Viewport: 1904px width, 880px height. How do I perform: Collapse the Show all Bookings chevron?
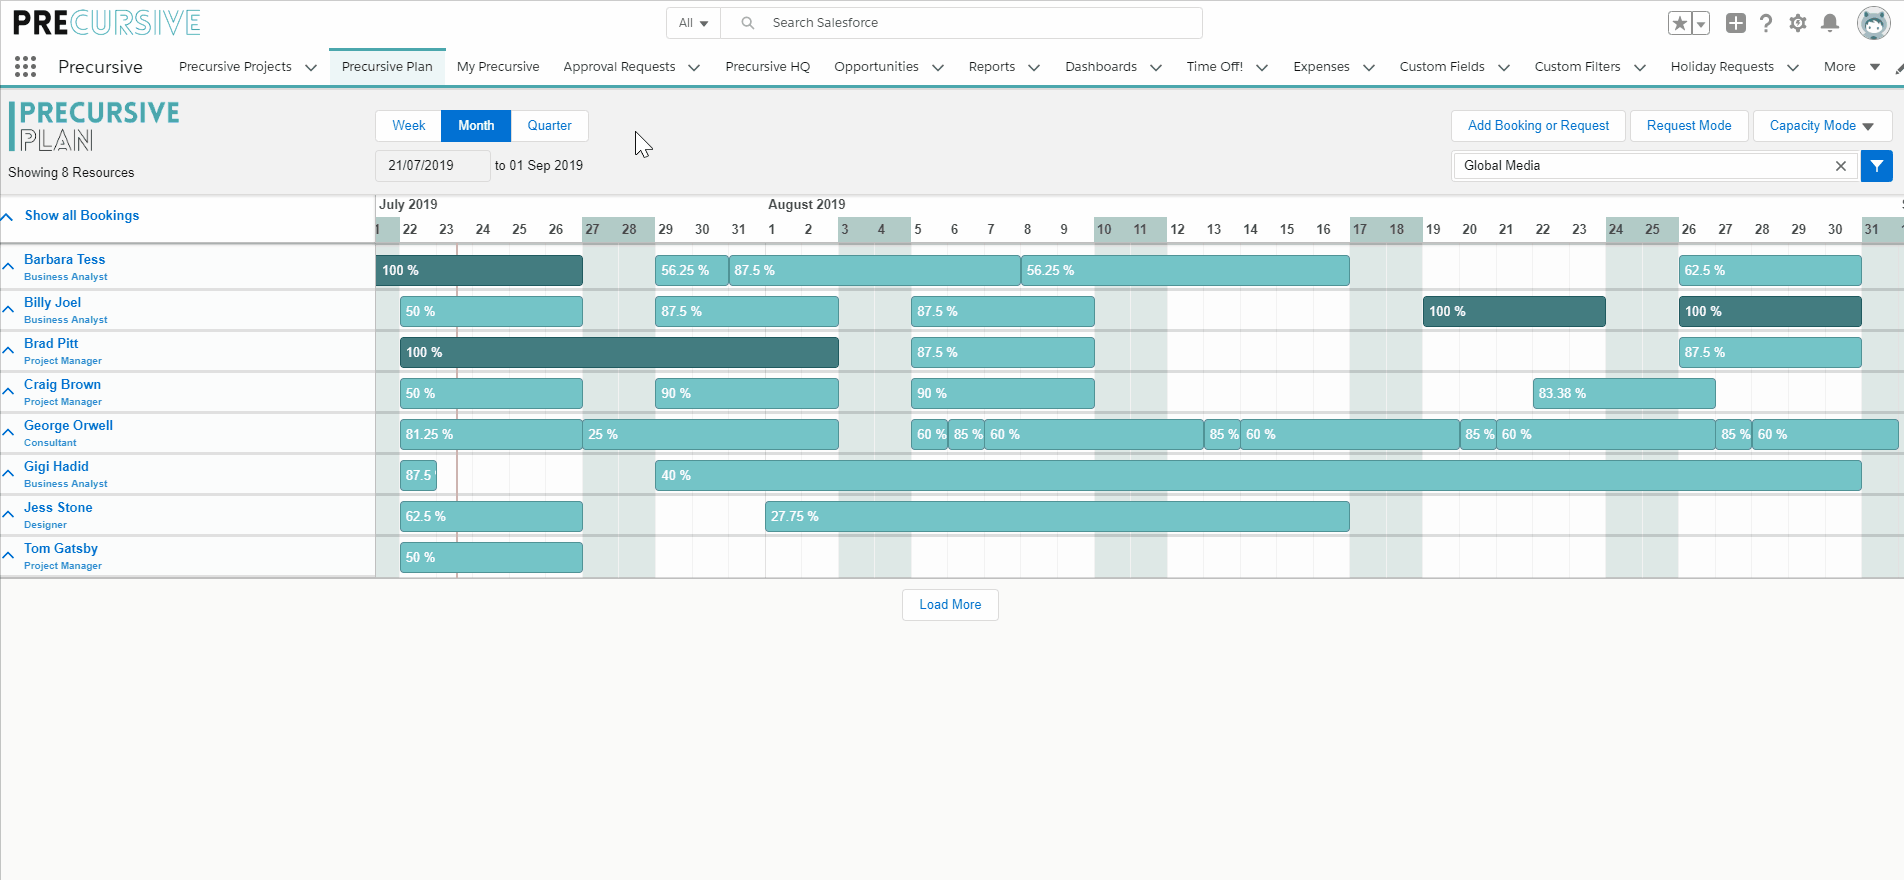coord(7,217)
